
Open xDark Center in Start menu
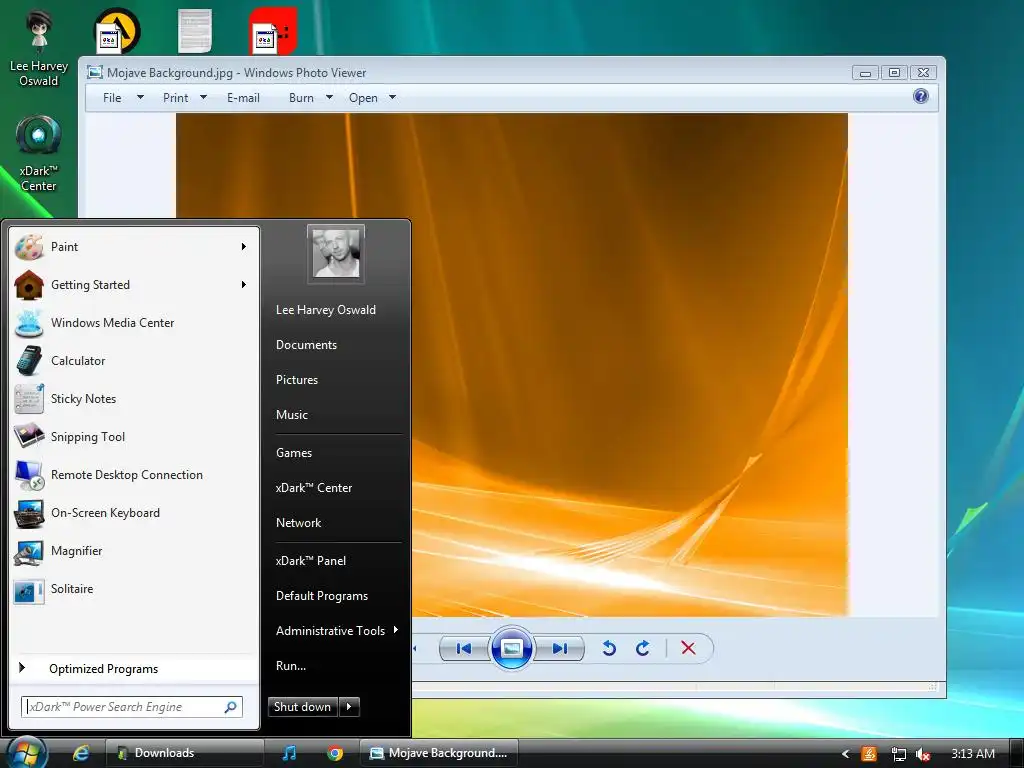point(314,488)
